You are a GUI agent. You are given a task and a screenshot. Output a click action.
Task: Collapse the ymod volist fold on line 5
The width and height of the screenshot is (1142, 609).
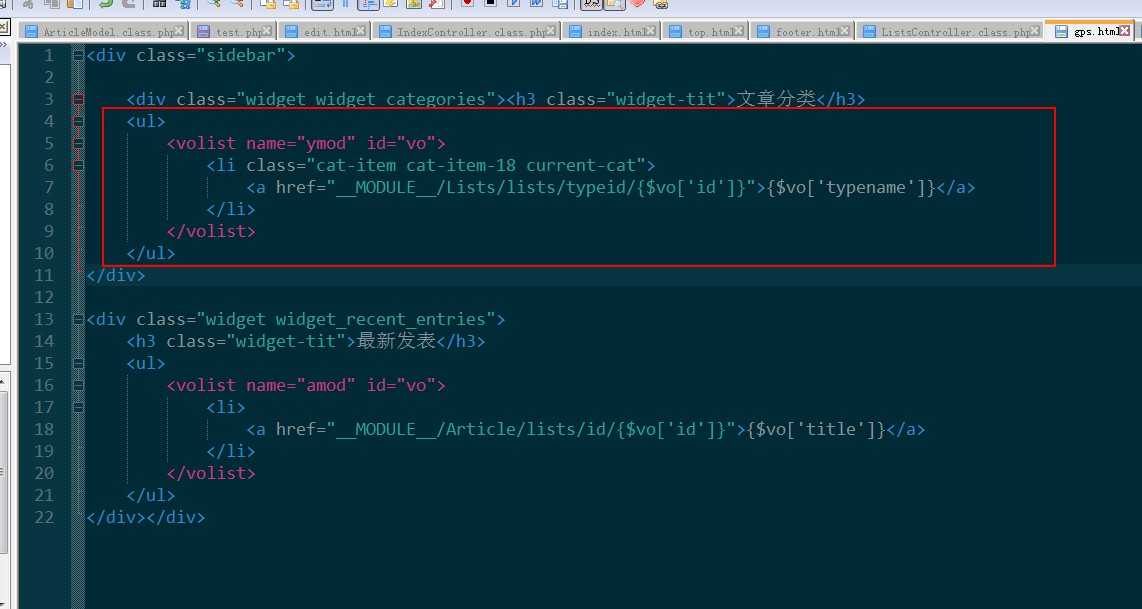click(78, 144)
